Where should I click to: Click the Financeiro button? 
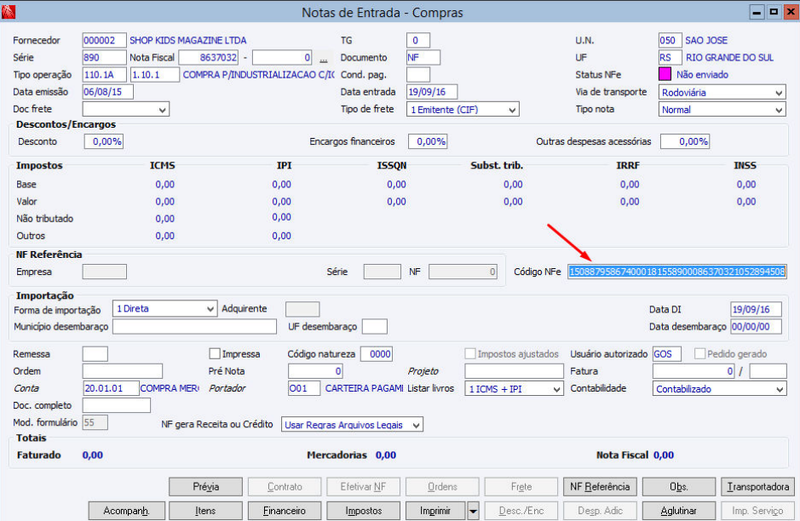(284, 510)
